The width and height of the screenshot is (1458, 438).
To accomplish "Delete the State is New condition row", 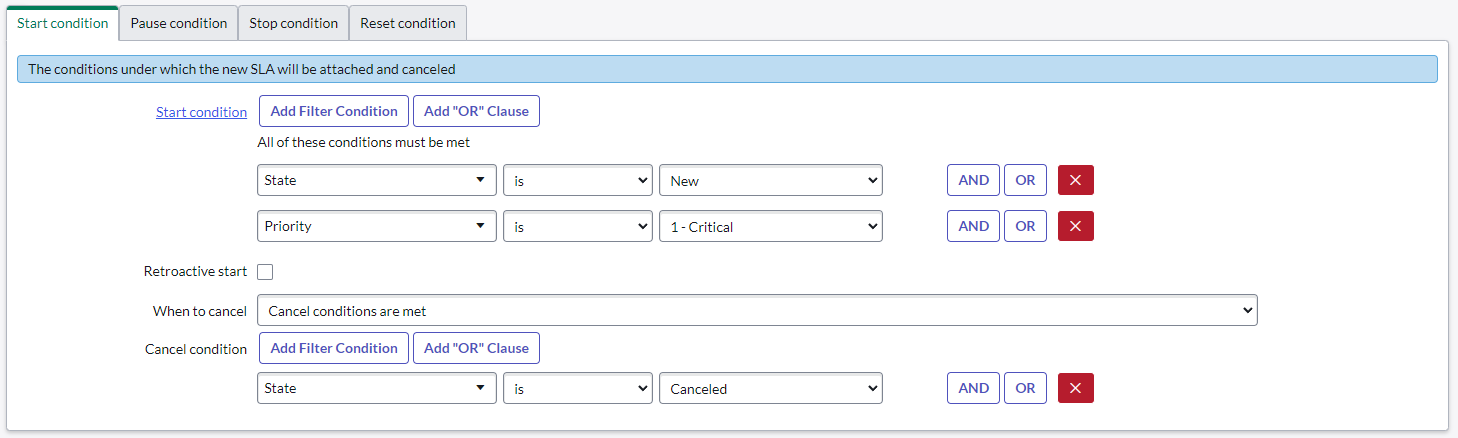I will [x=1075, y=181].
